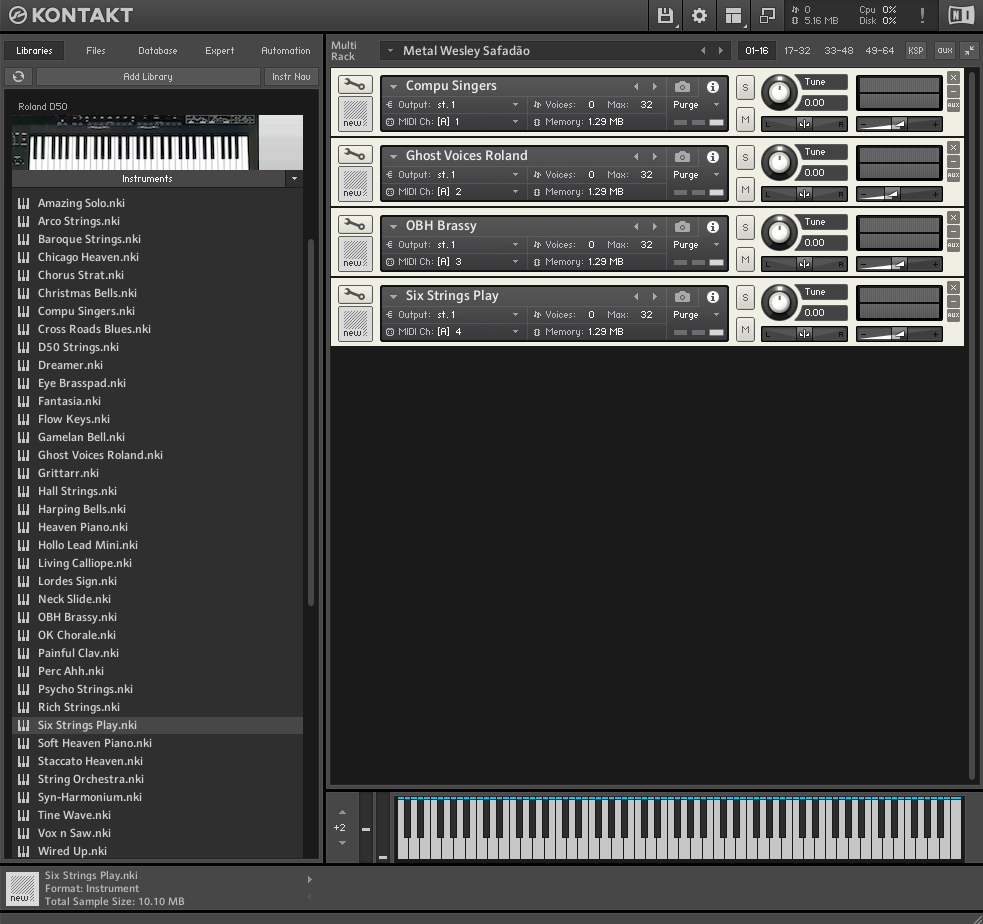
Task: Click the Tune knob of Compu Singers
Action: click(x=779, y=93)
